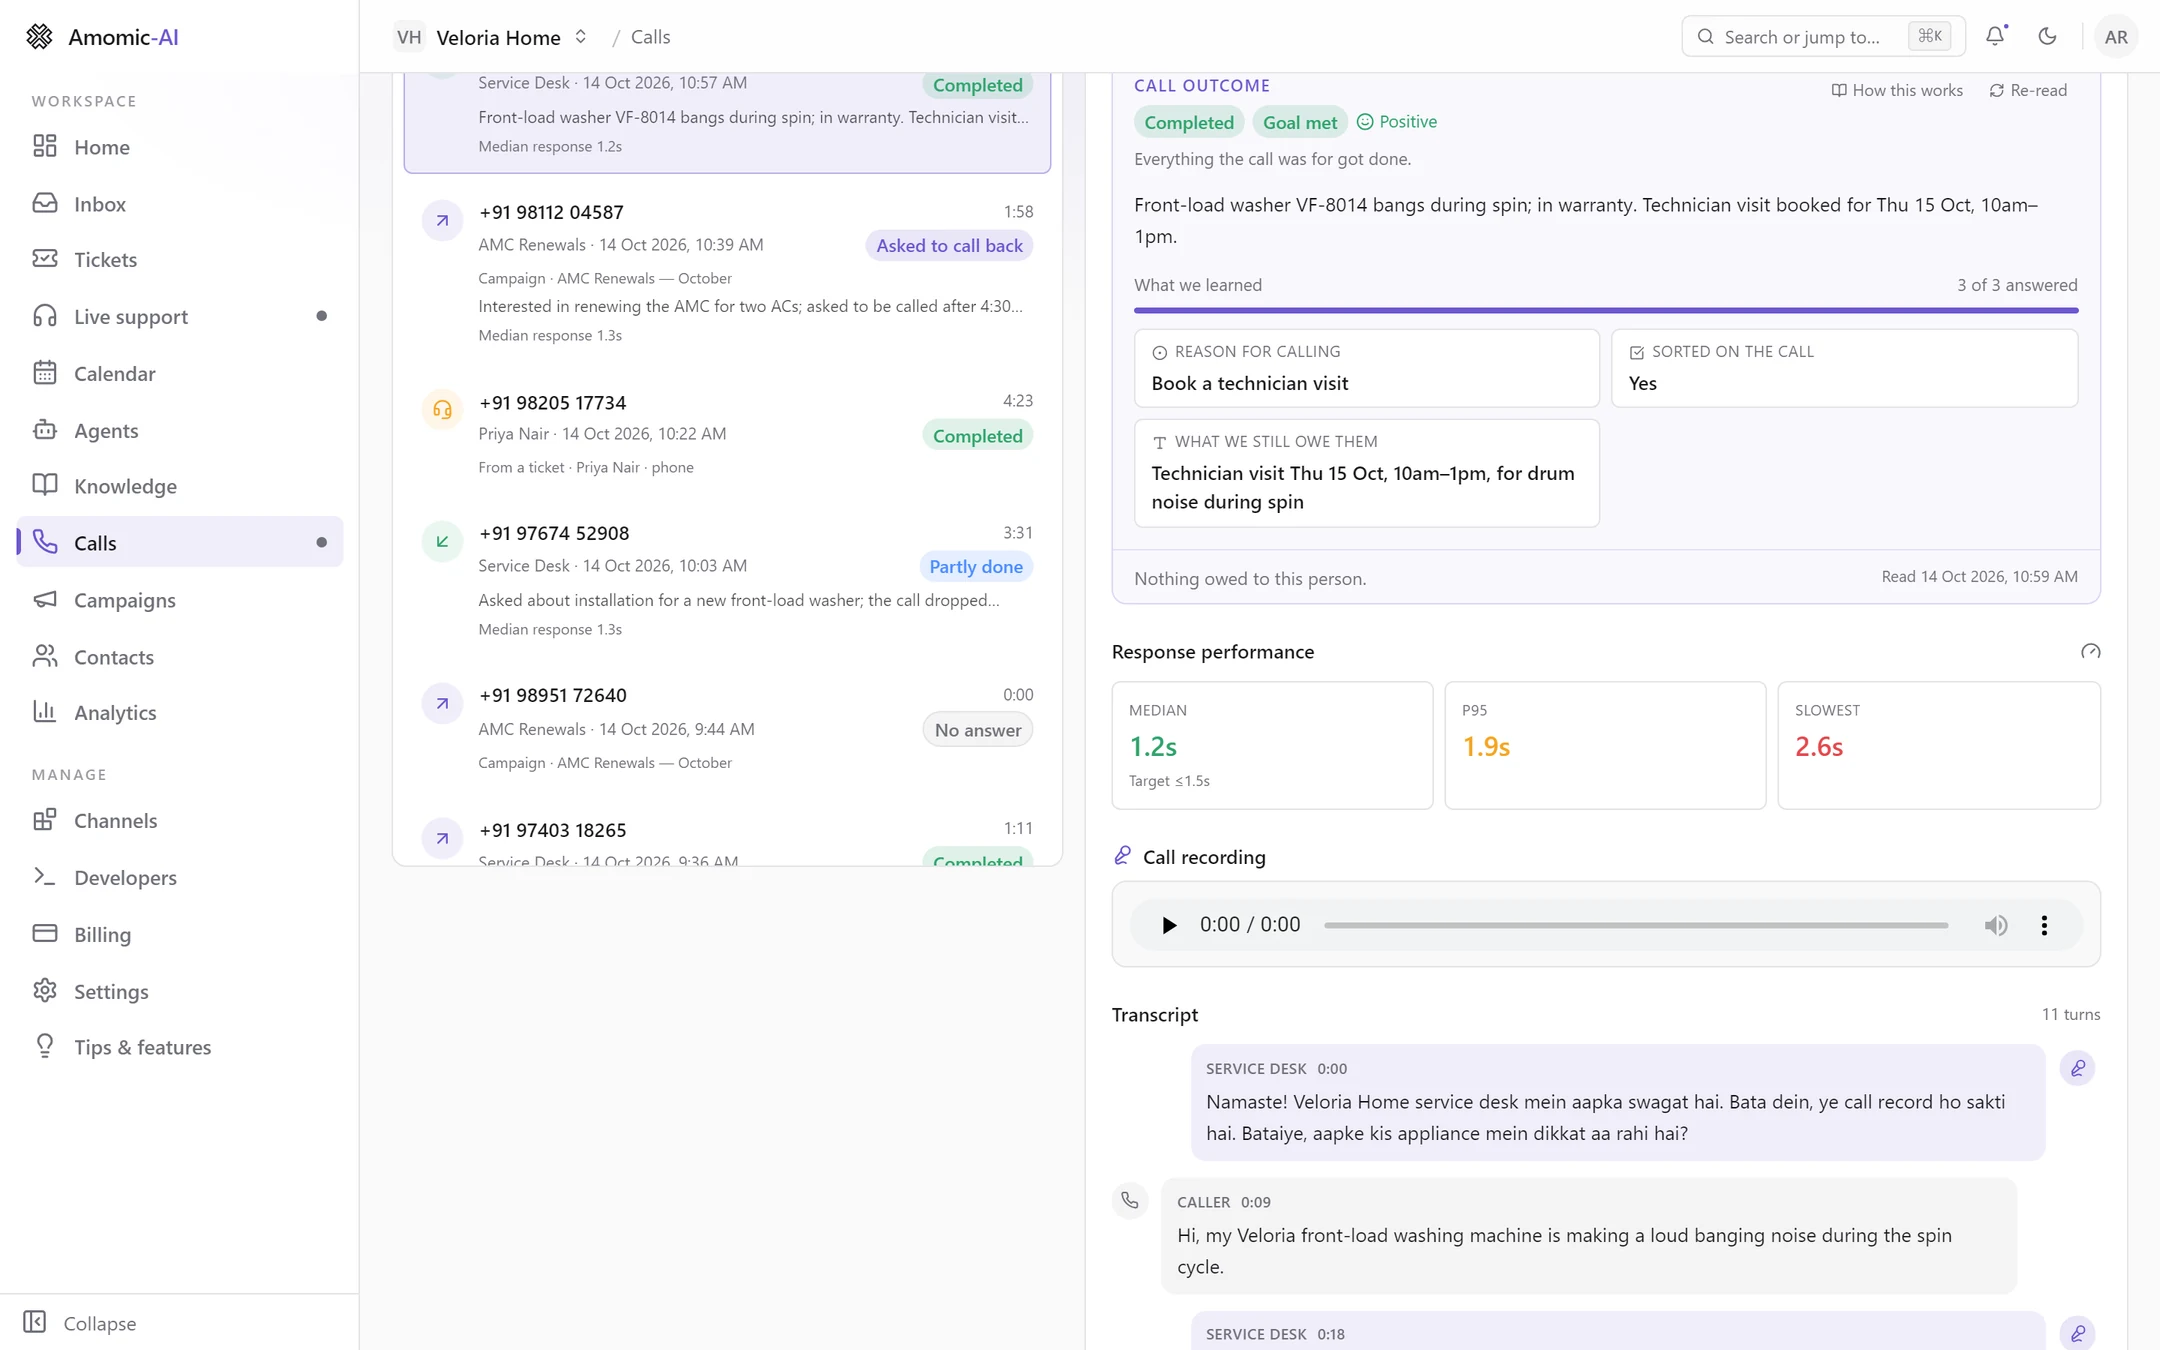This screenshot has width=2160, height=1350.
Task: Focus the Search or jump to field
Action: tap(1823, 37)
